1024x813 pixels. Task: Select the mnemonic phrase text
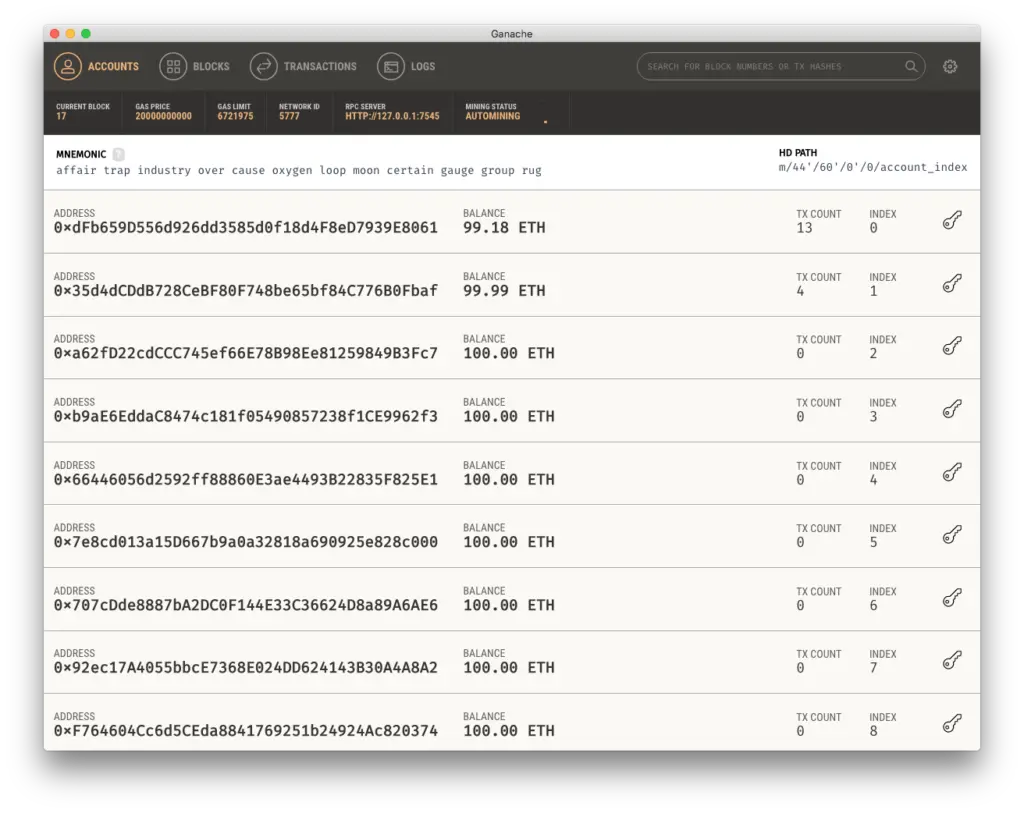[x=298, y=170]
